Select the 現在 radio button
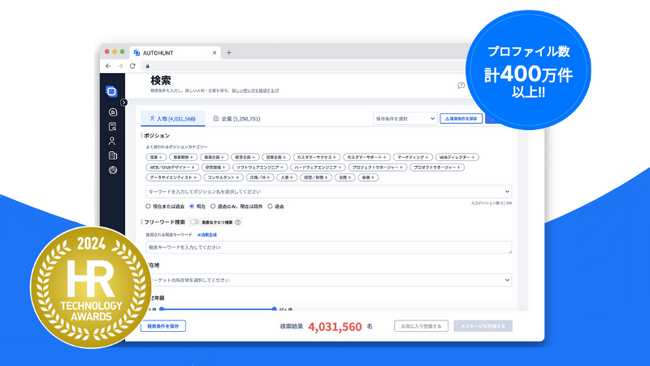 tap(192, 206)
